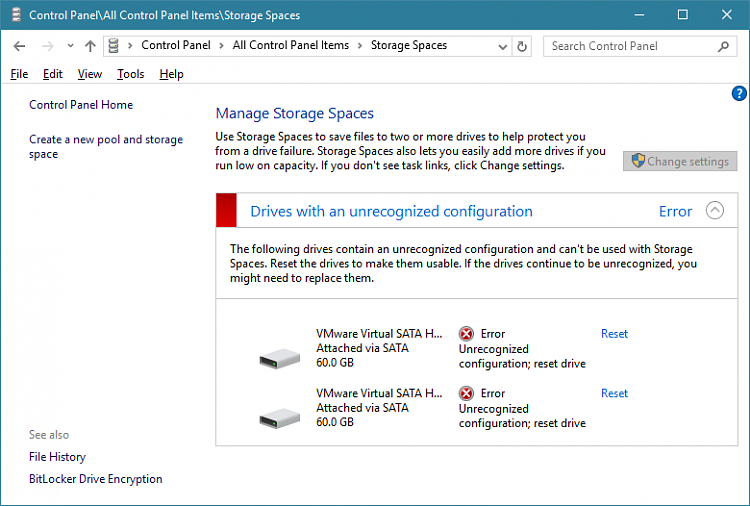
Task: Click the first drive's red error icon
Action: [x=466, y=333]
